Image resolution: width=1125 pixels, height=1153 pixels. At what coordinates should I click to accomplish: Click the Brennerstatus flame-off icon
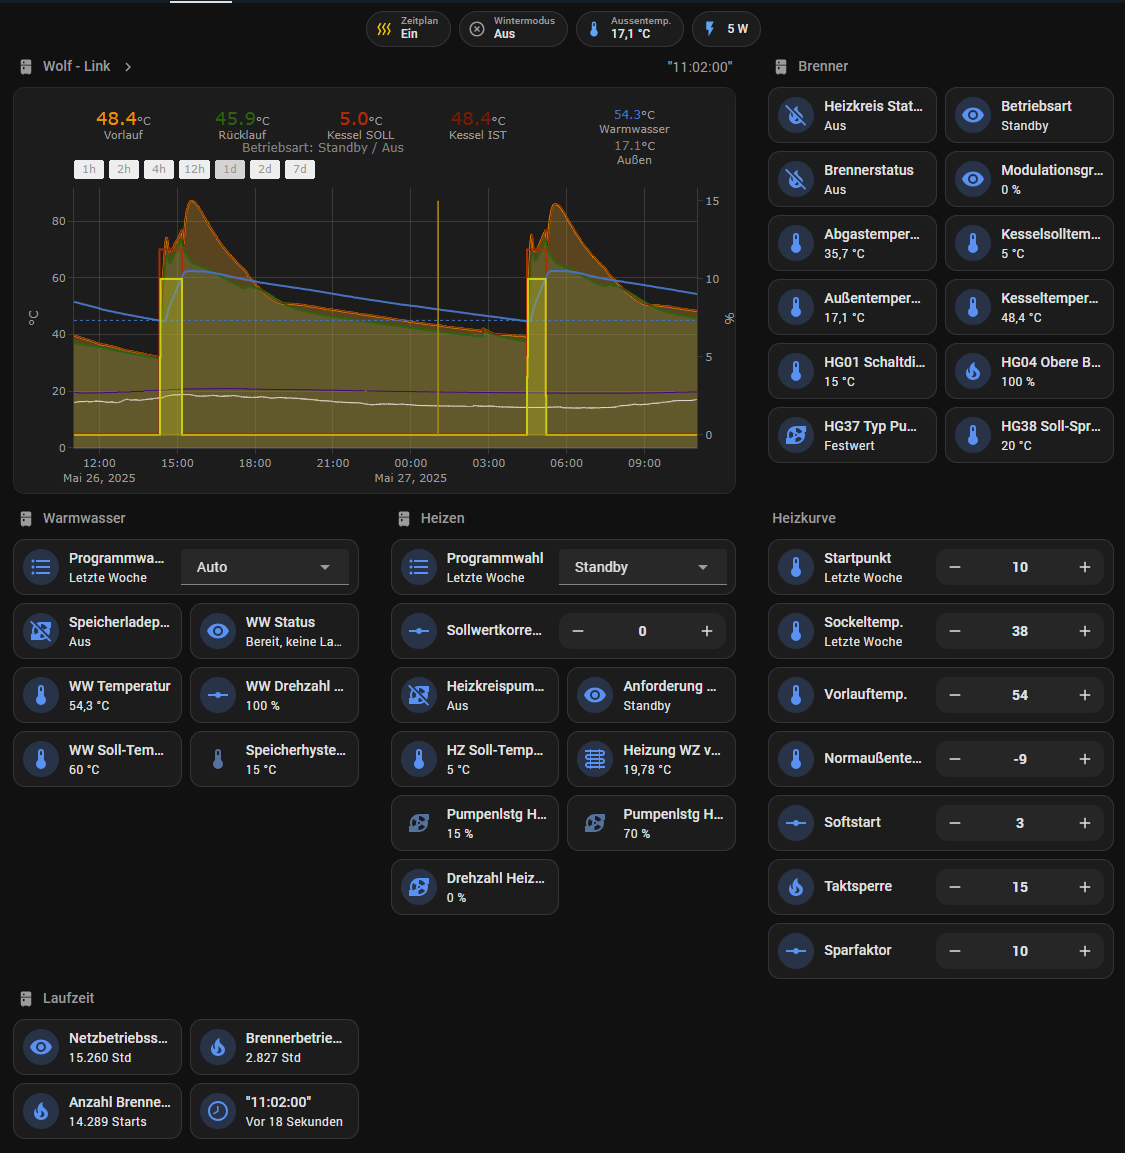pos(796,179)
